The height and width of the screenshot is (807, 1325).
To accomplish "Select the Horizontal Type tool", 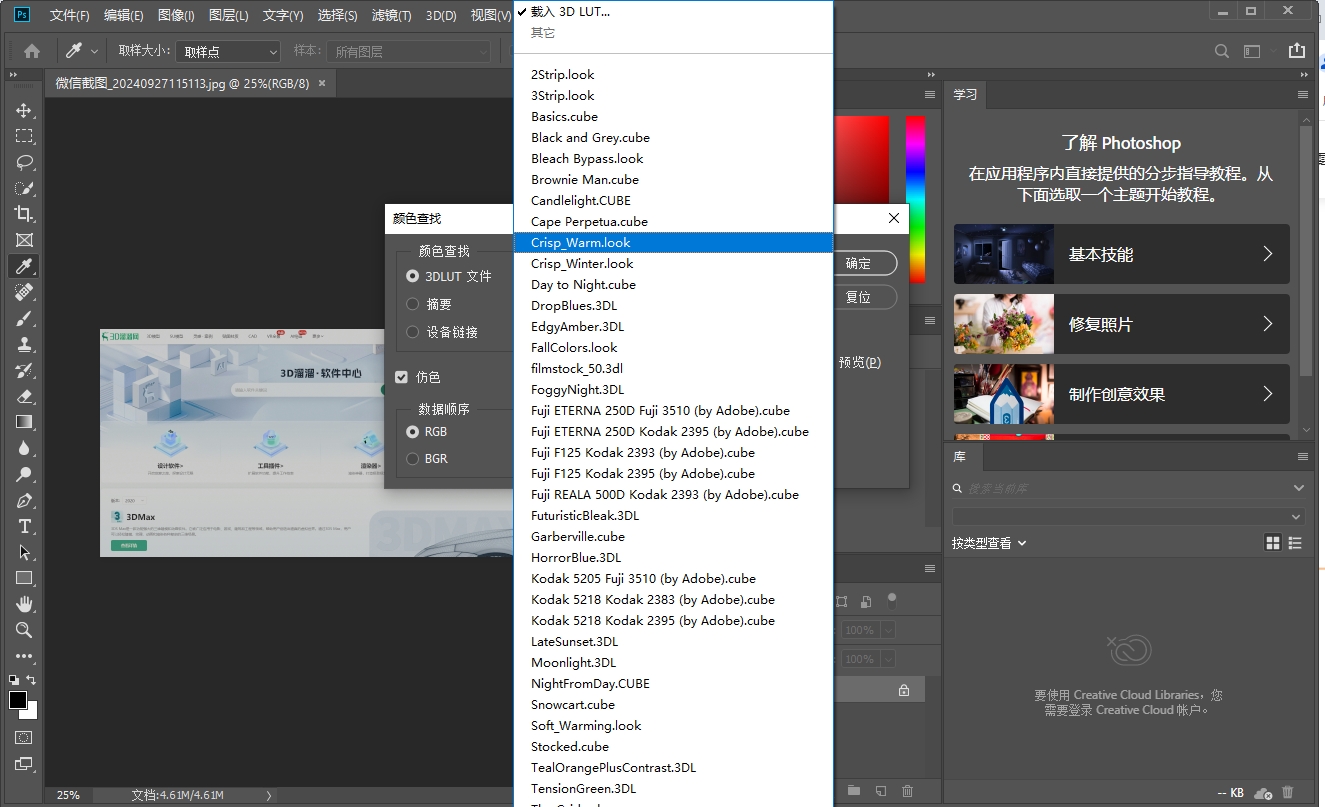I will pos(24,526).
